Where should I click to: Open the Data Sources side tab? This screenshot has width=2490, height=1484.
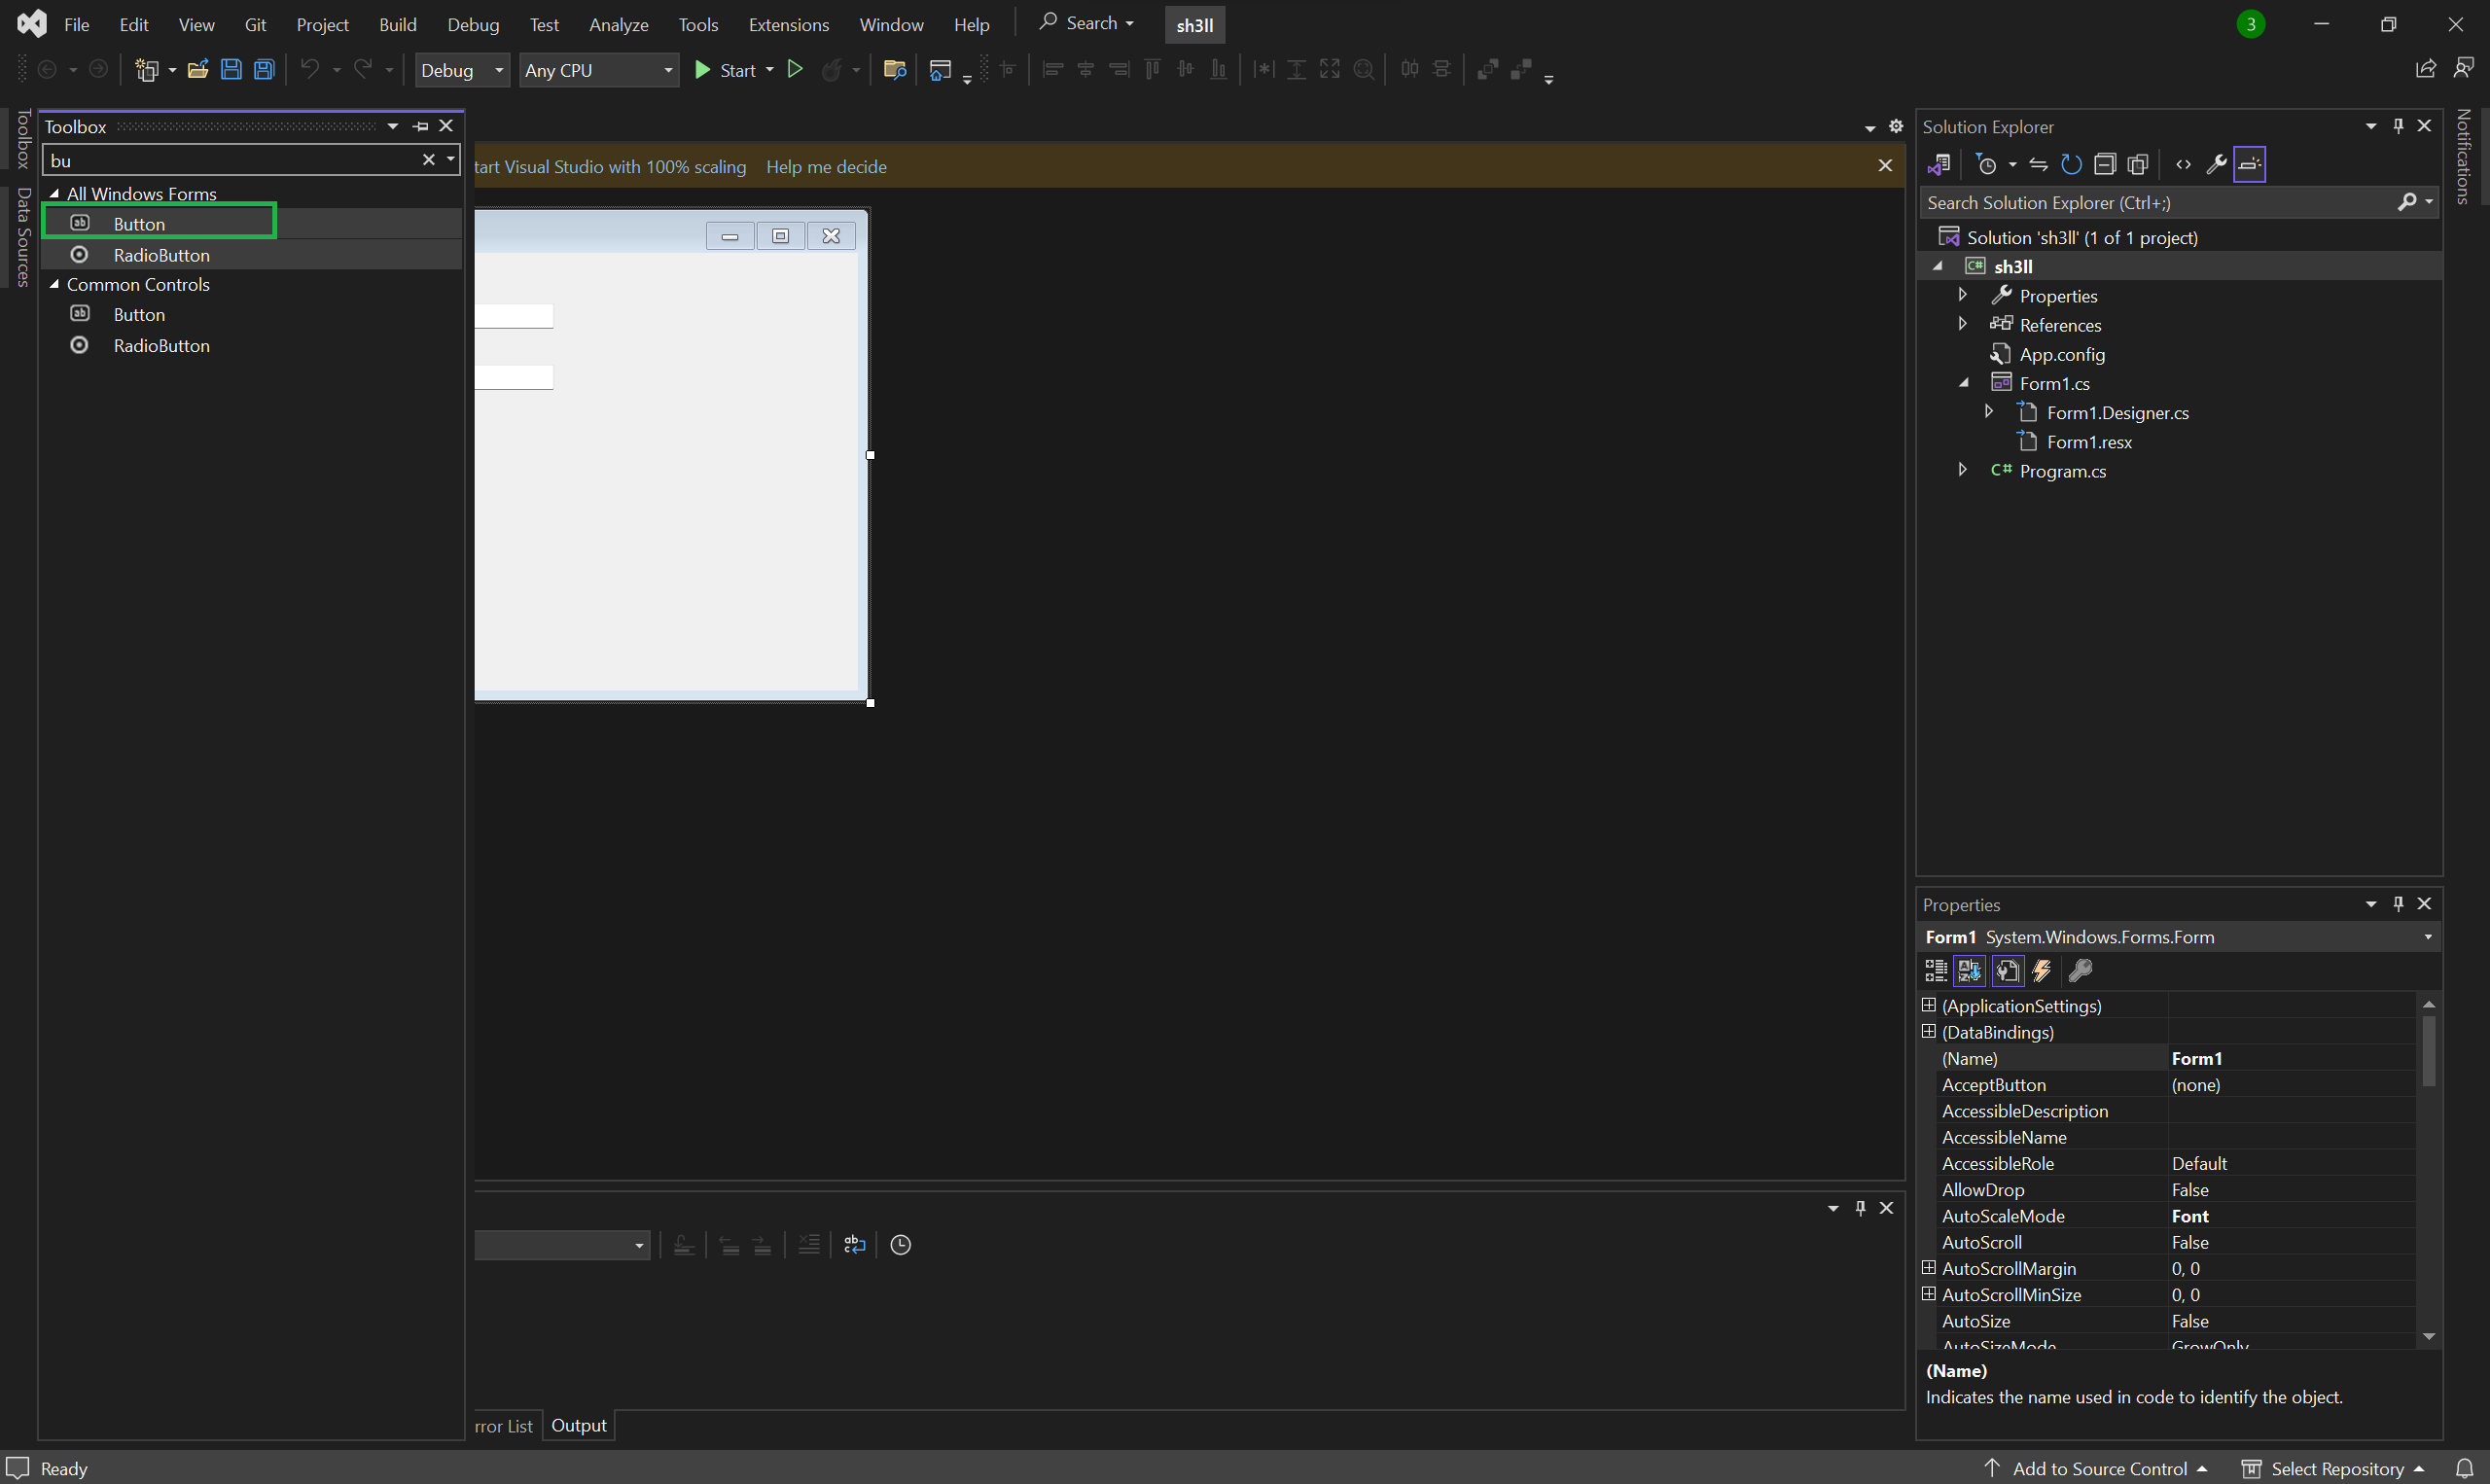pos(23,237)
